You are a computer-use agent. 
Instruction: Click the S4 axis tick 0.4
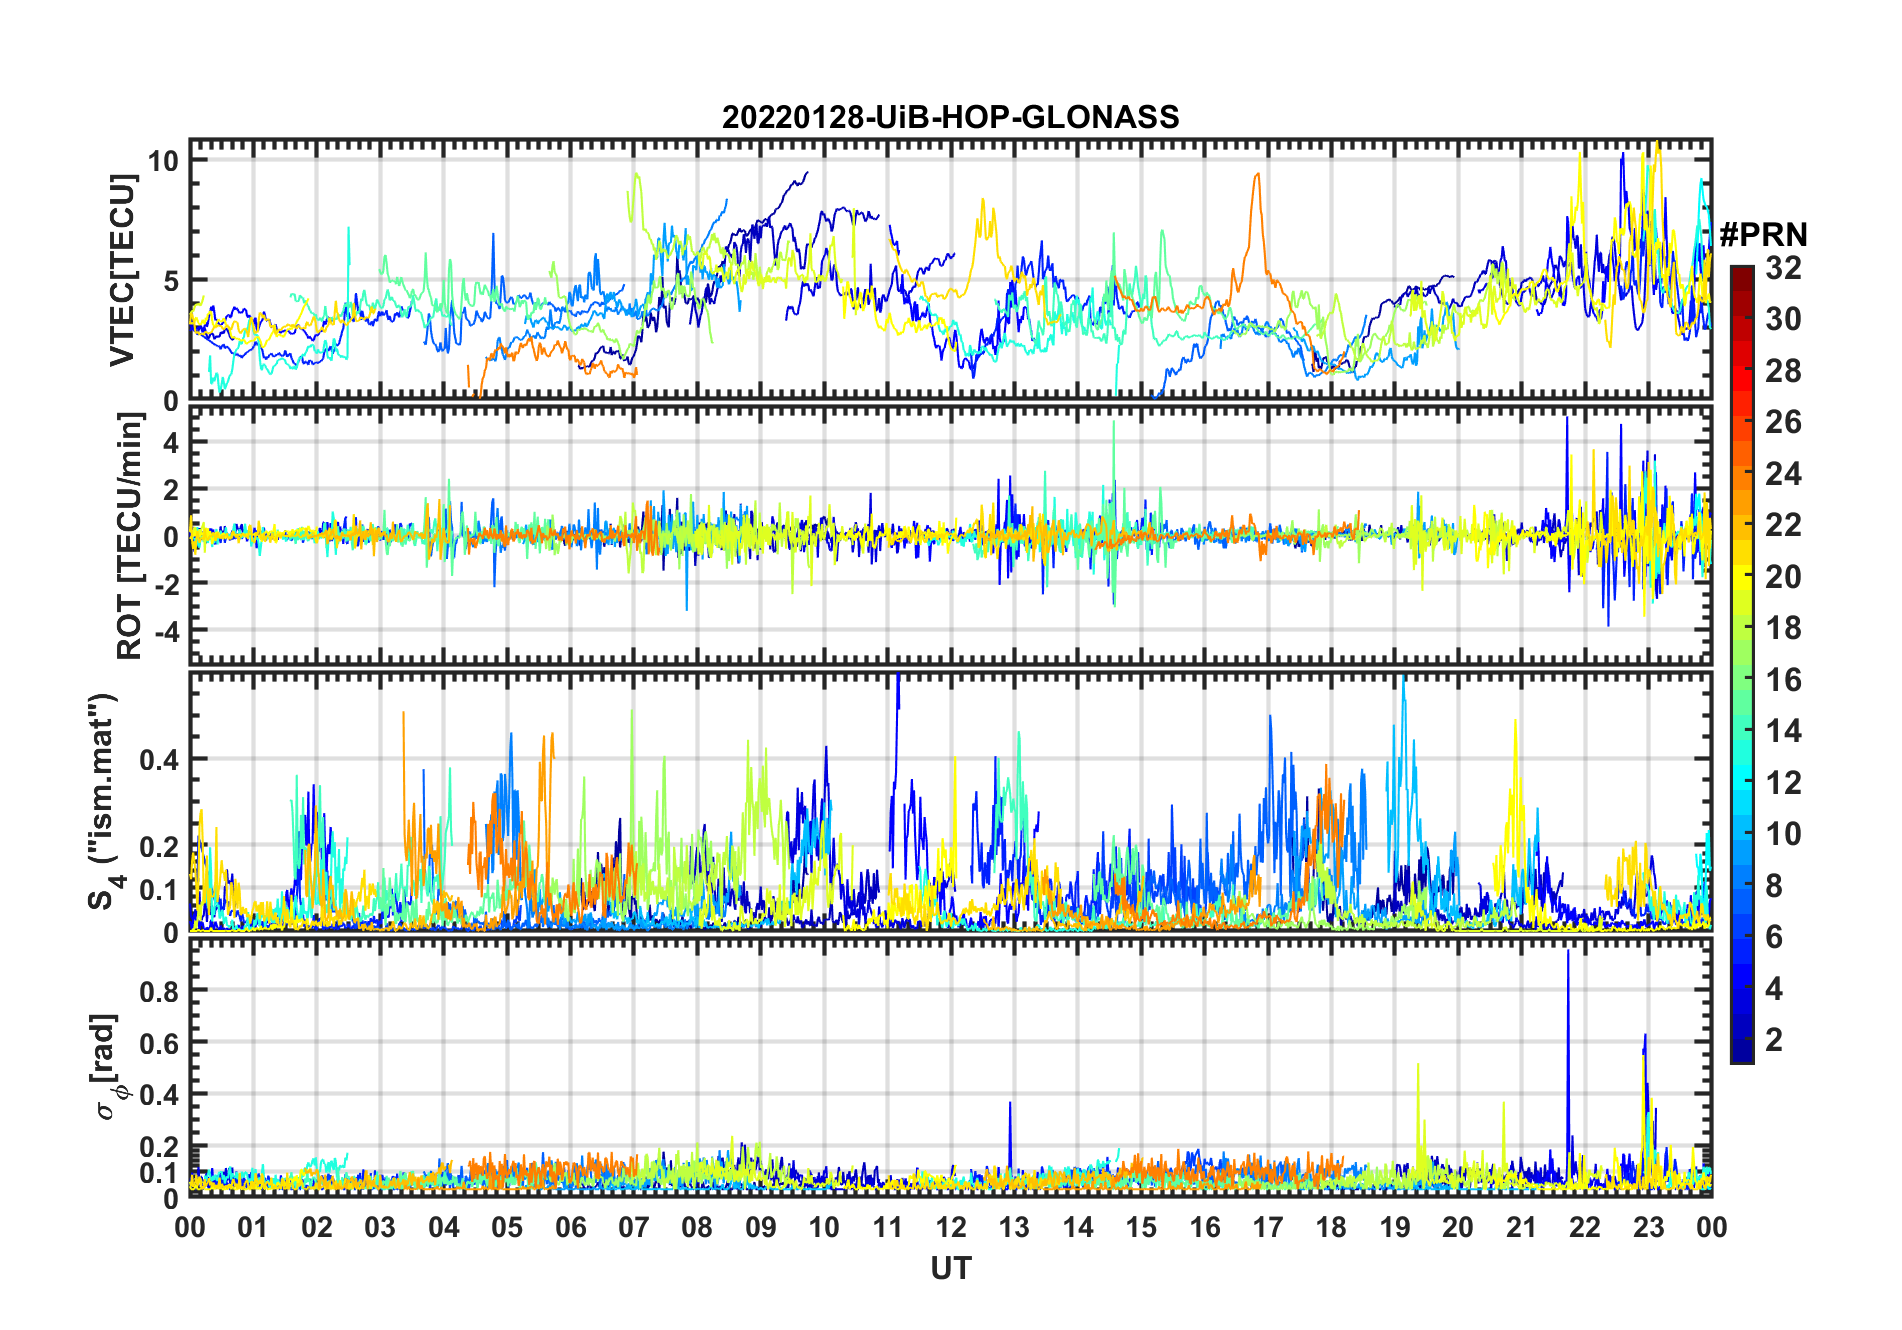click(x=158, y=760)
